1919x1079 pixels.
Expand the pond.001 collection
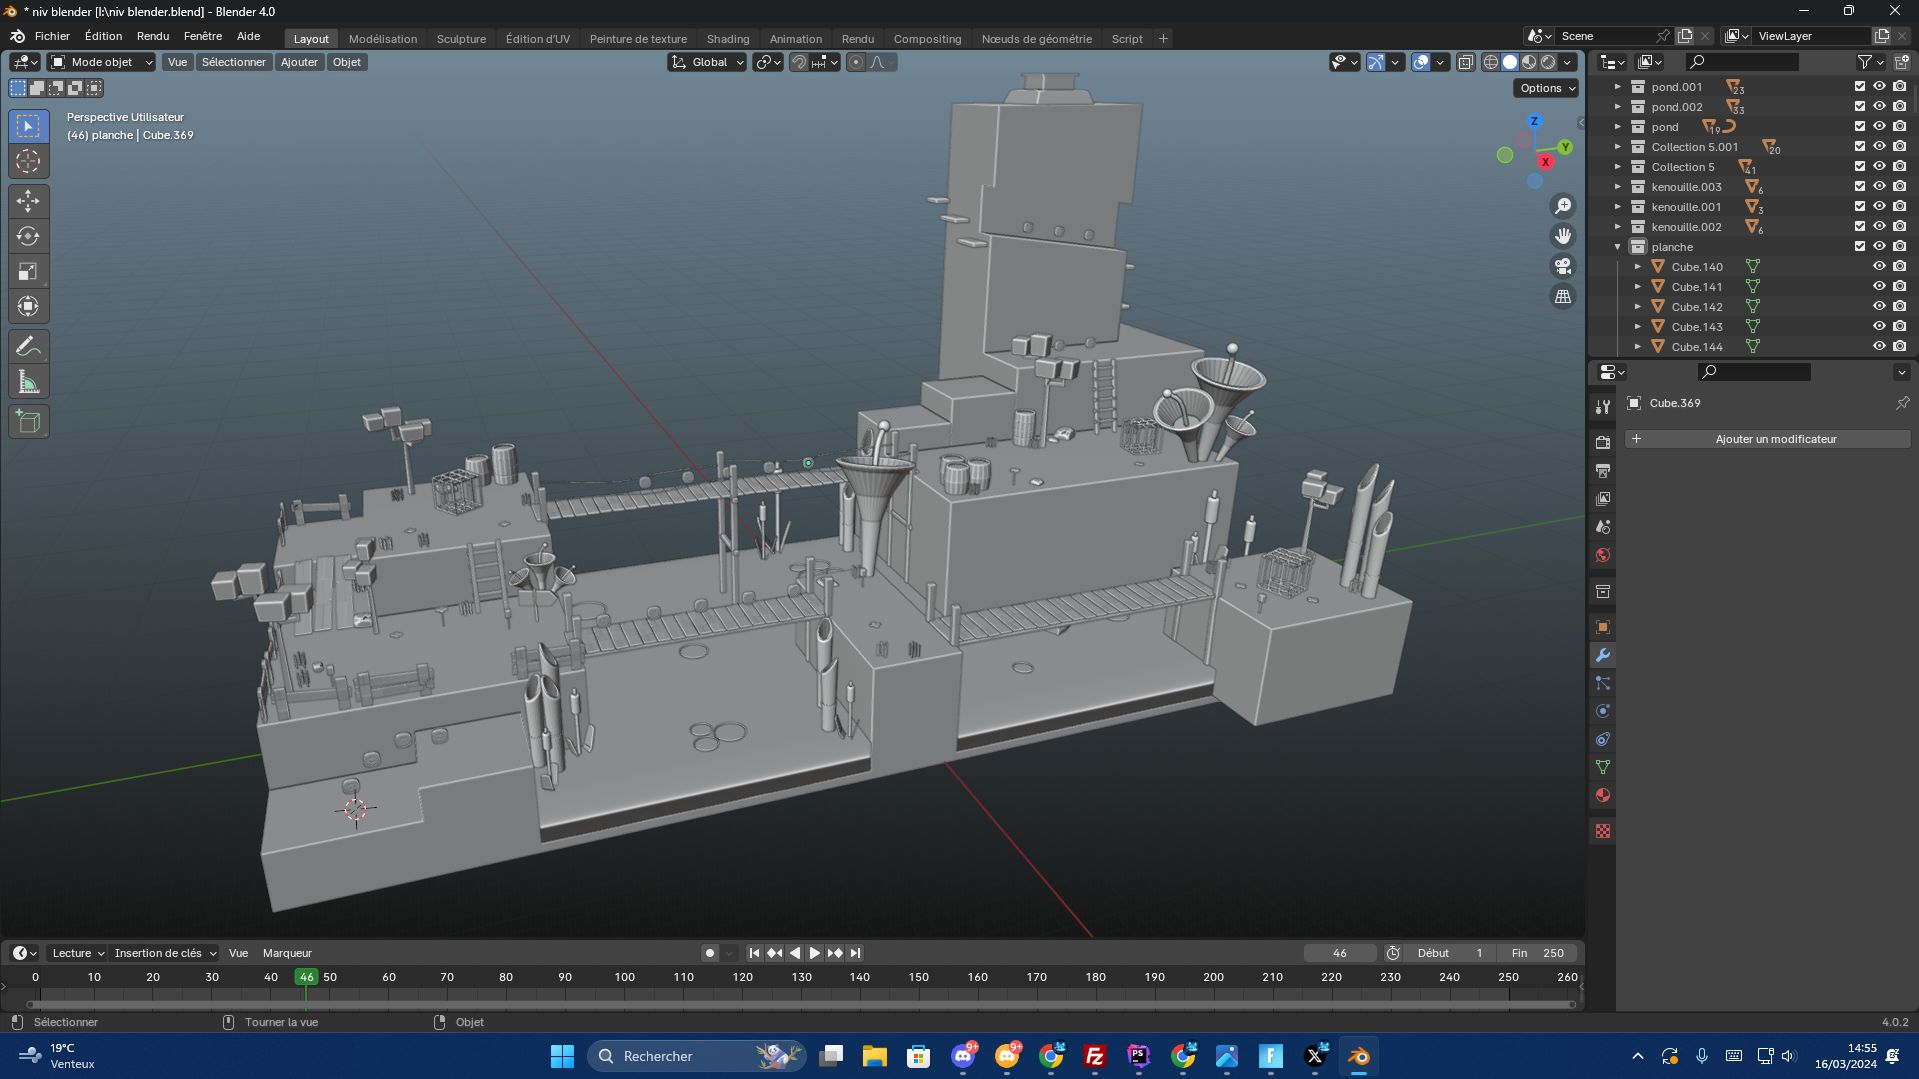point(1617,87)
